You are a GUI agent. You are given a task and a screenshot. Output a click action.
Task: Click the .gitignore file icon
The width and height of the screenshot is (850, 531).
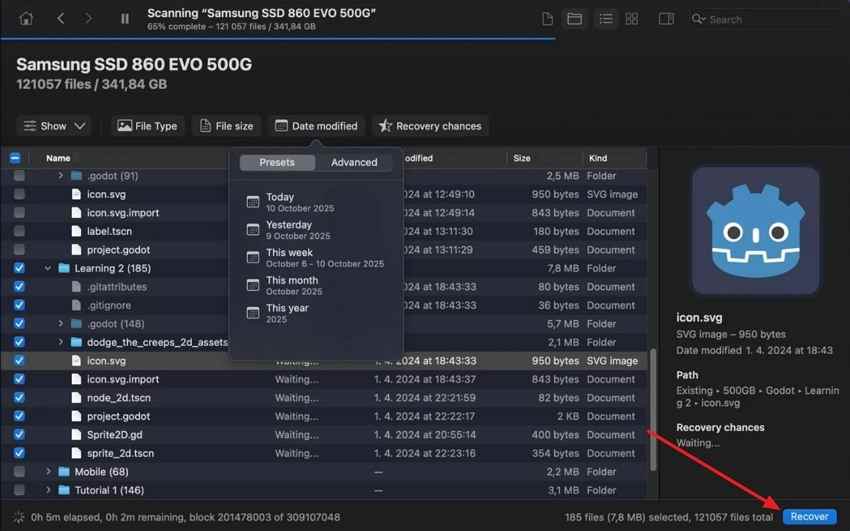coord(76,305)
